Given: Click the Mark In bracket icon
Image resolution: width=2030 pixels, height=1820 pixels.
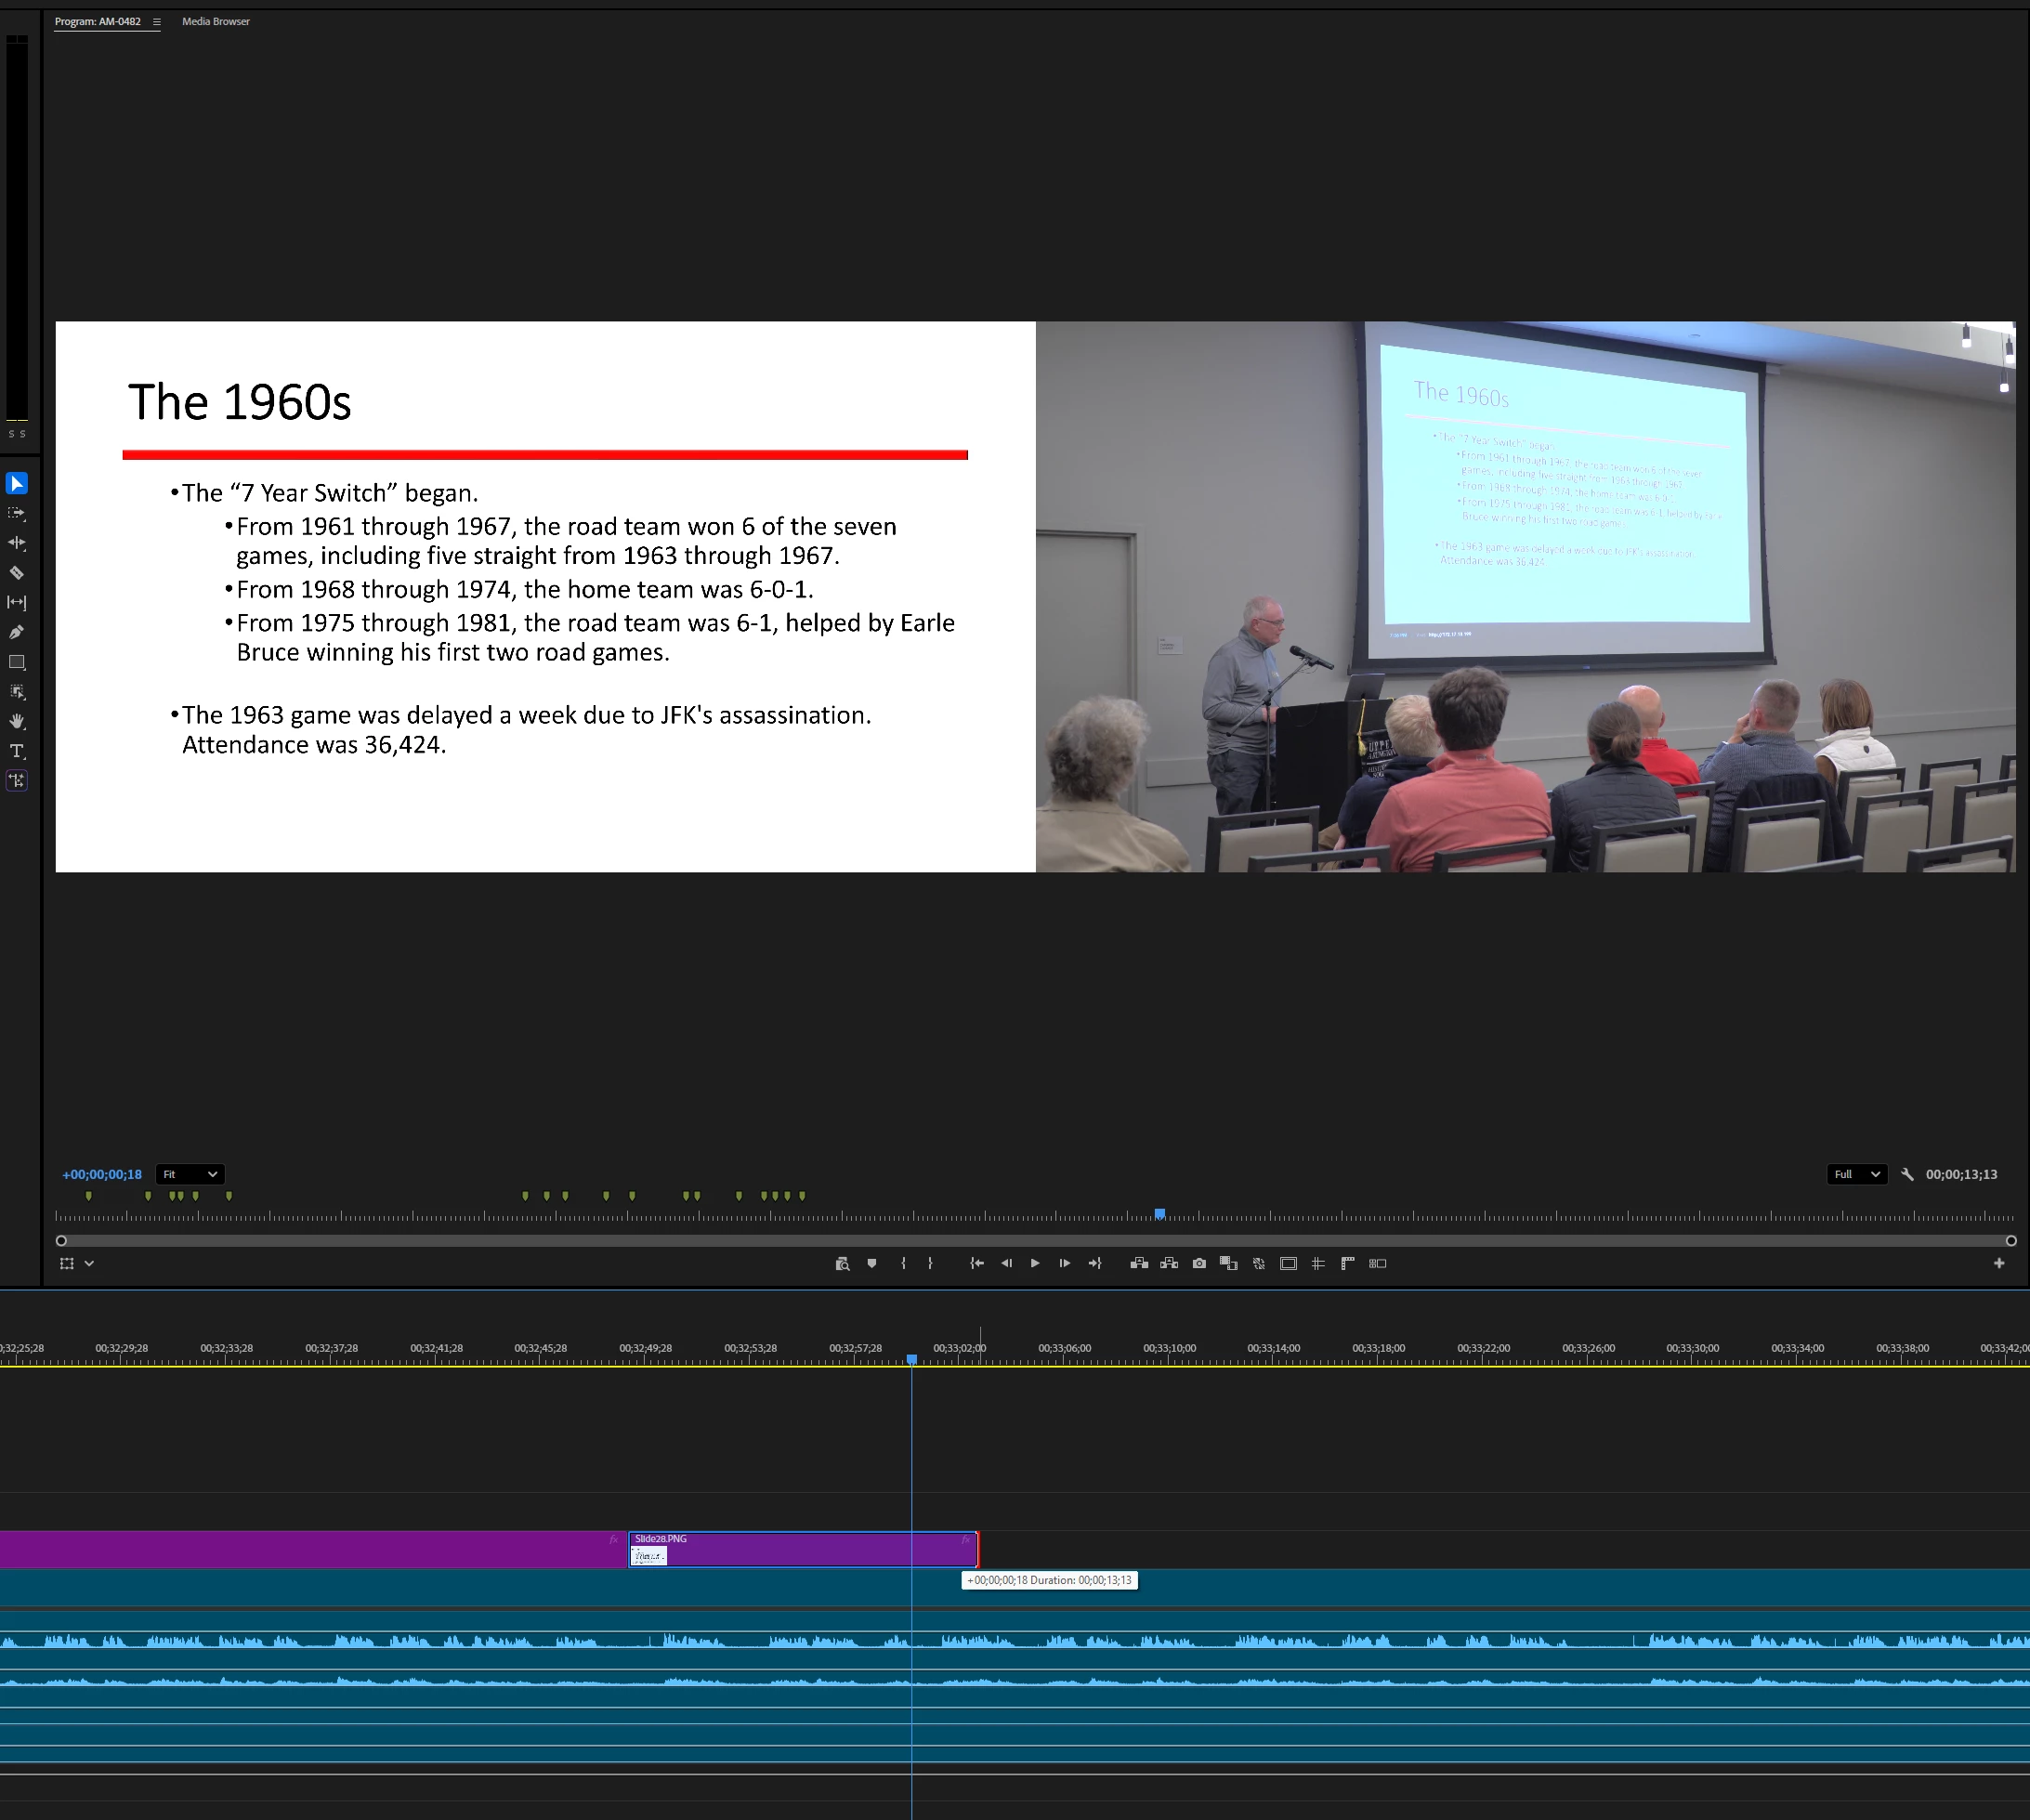Looking at the screenshot, I should coord(903,1263).
